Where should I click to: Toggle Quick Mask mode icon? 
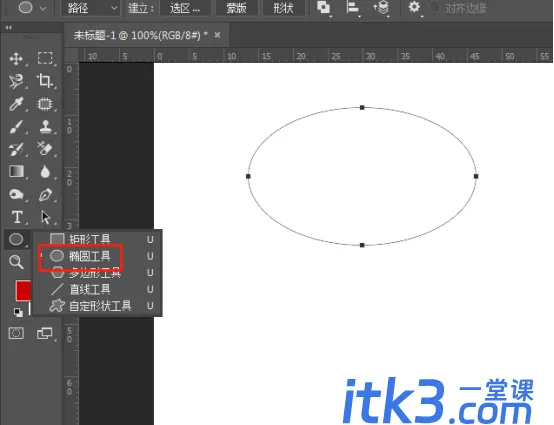pos(16,333)
